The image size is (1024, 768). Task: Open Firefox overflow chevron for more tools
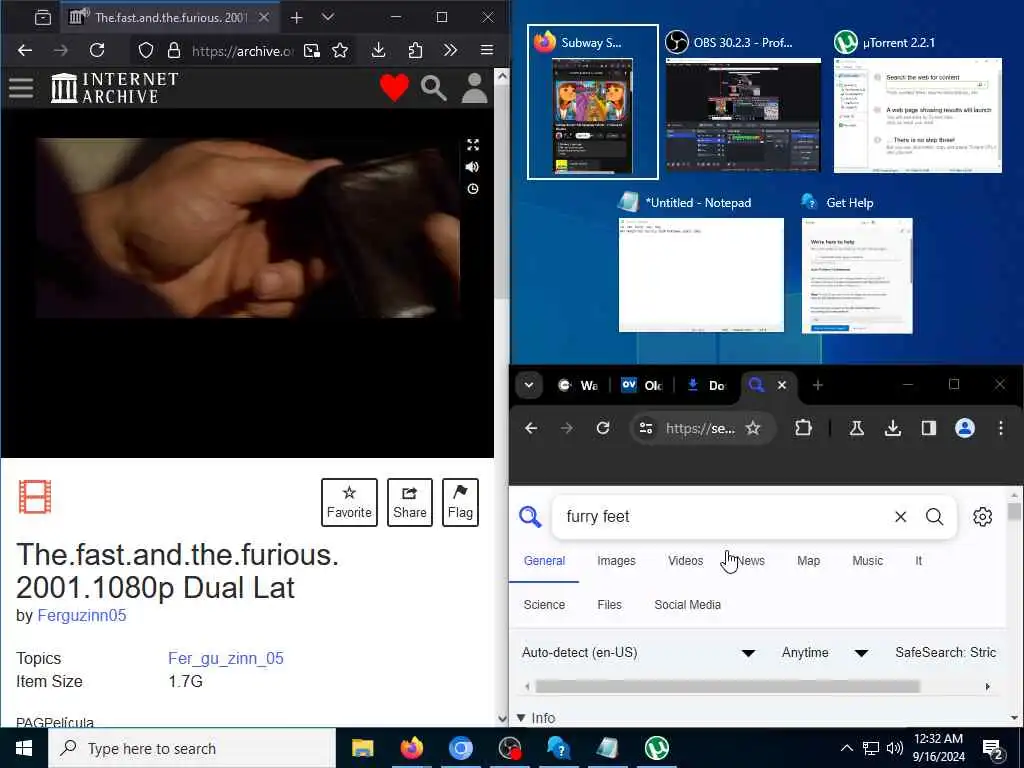tap(450, 50)
